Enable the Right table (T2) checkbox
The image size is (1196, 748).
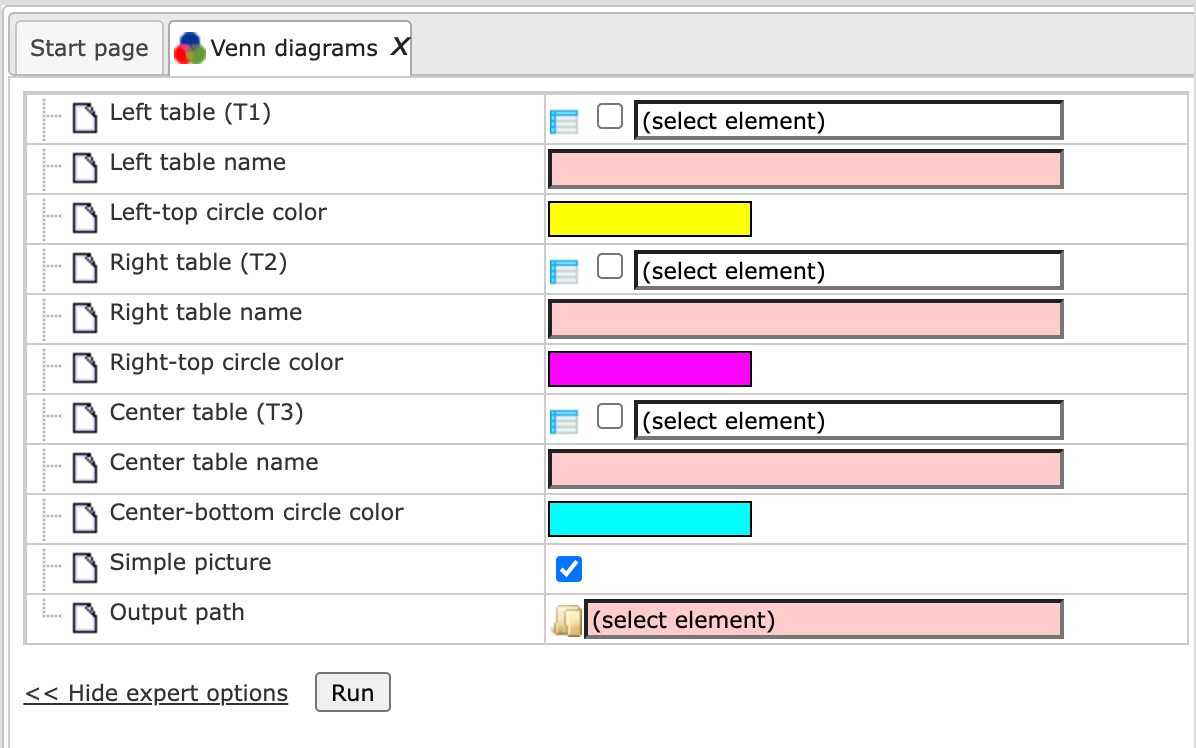coord(609,266)
